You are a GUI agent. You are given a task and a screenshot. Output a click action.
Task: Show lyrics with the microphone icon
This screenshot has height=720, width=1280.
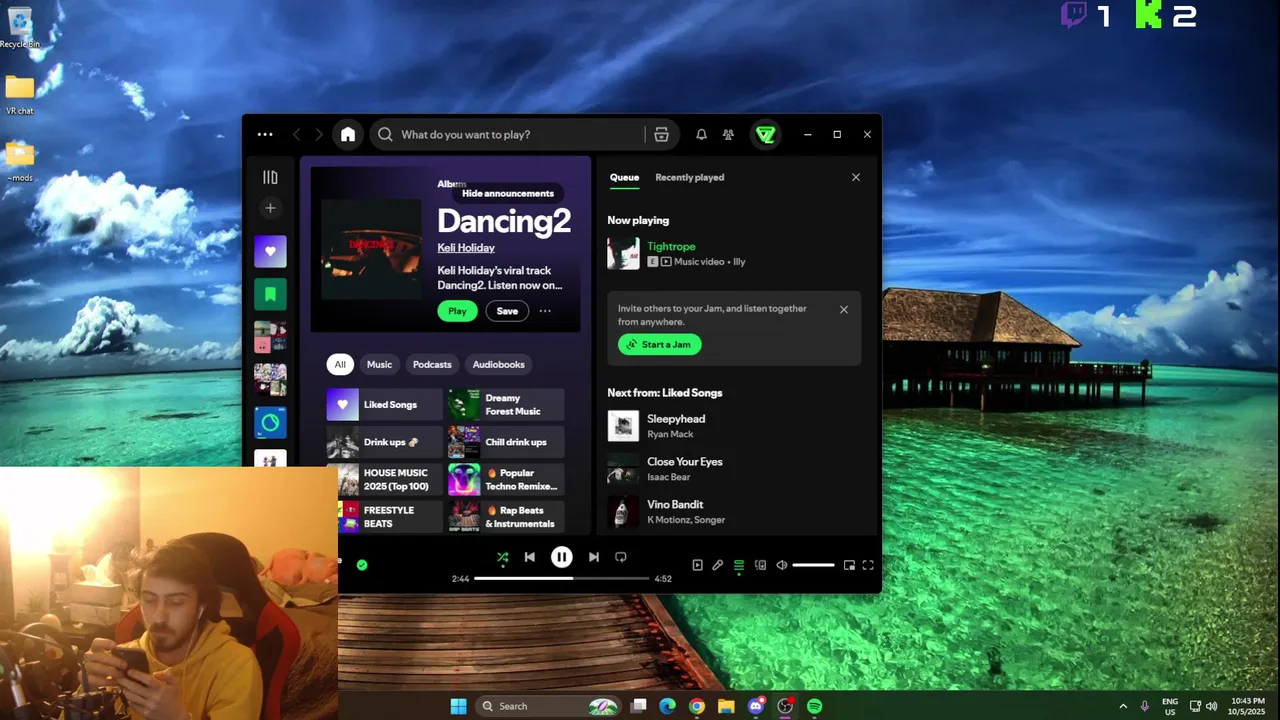coord(717,565)
